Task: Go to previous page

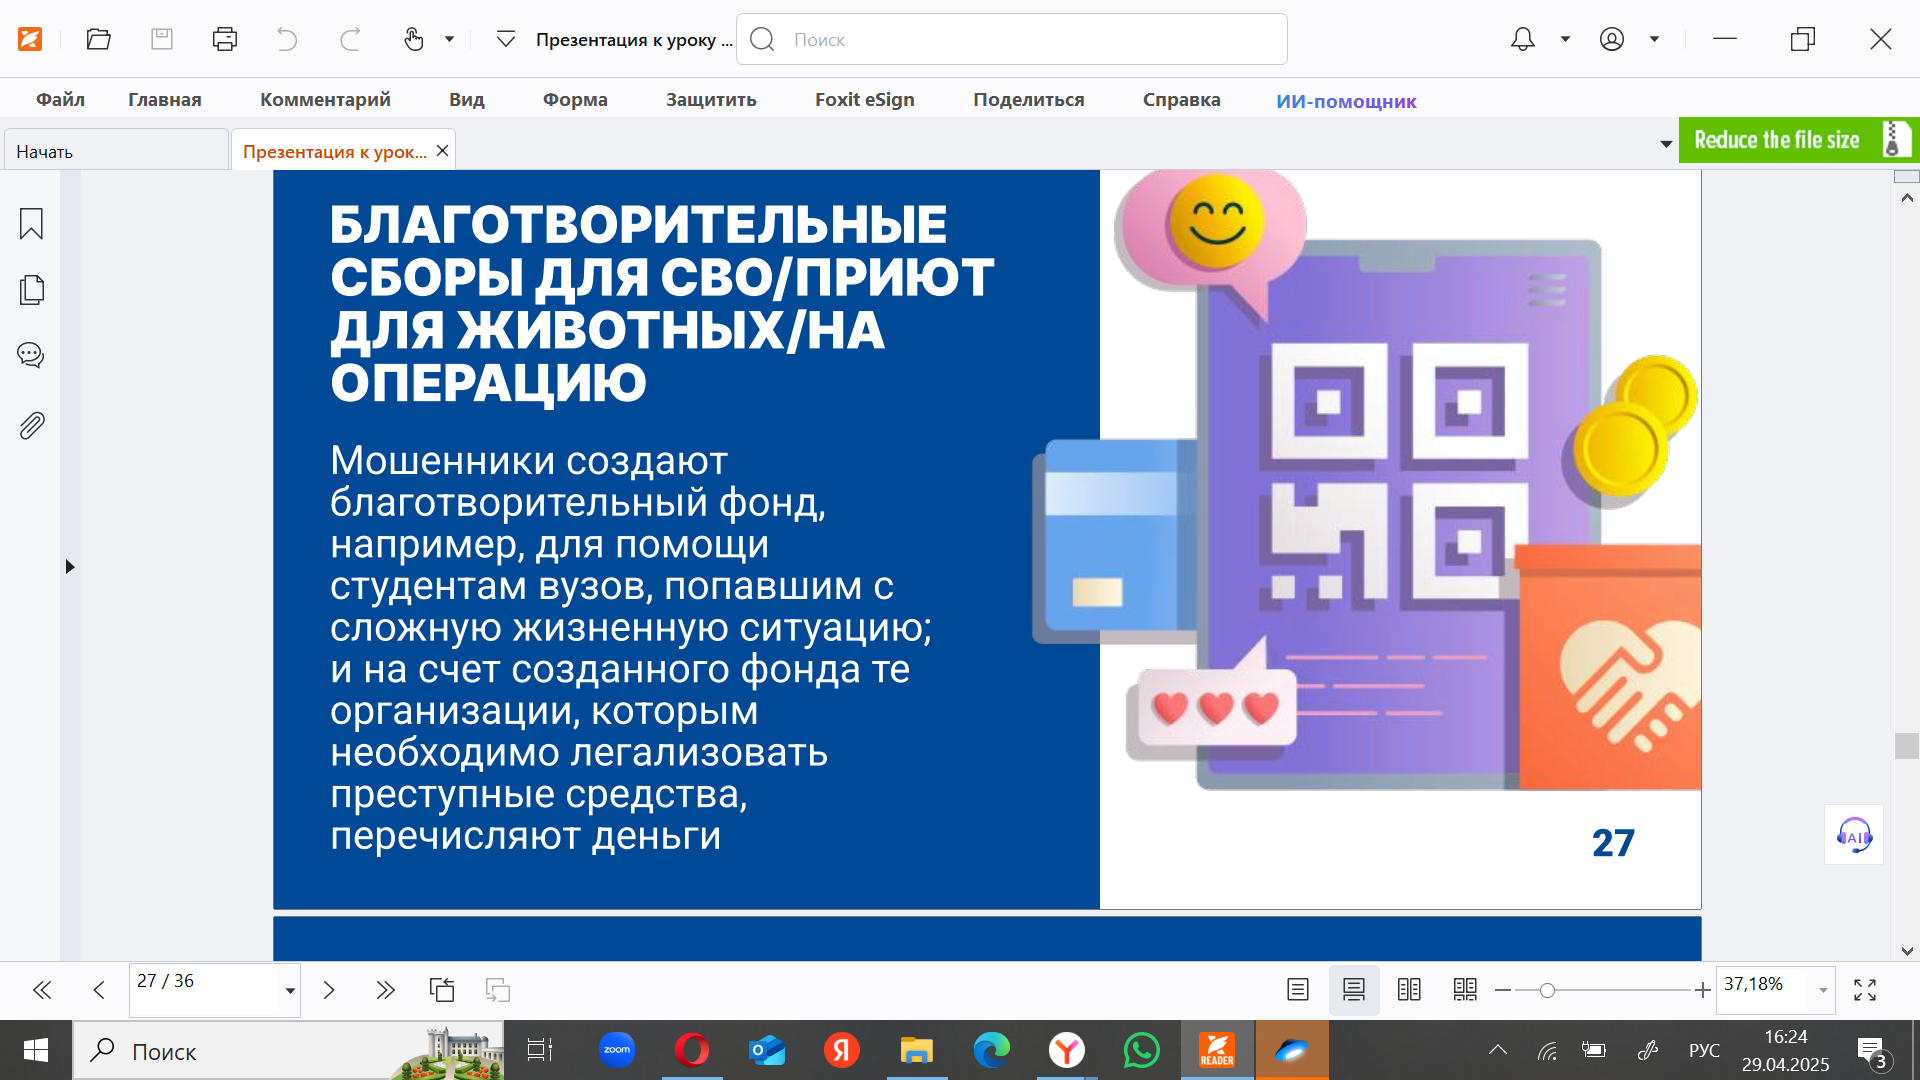Action: pos(99,990)
